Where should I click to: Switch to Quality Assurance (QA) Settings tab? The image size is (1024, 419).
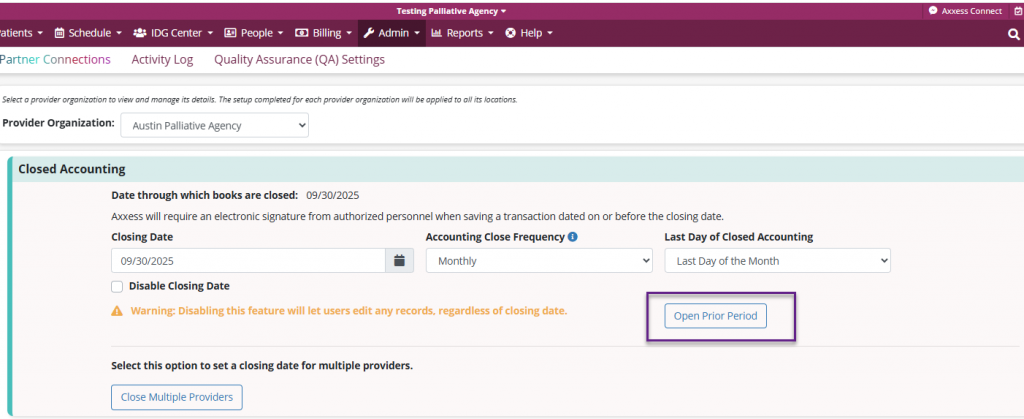tap(299, 60)
